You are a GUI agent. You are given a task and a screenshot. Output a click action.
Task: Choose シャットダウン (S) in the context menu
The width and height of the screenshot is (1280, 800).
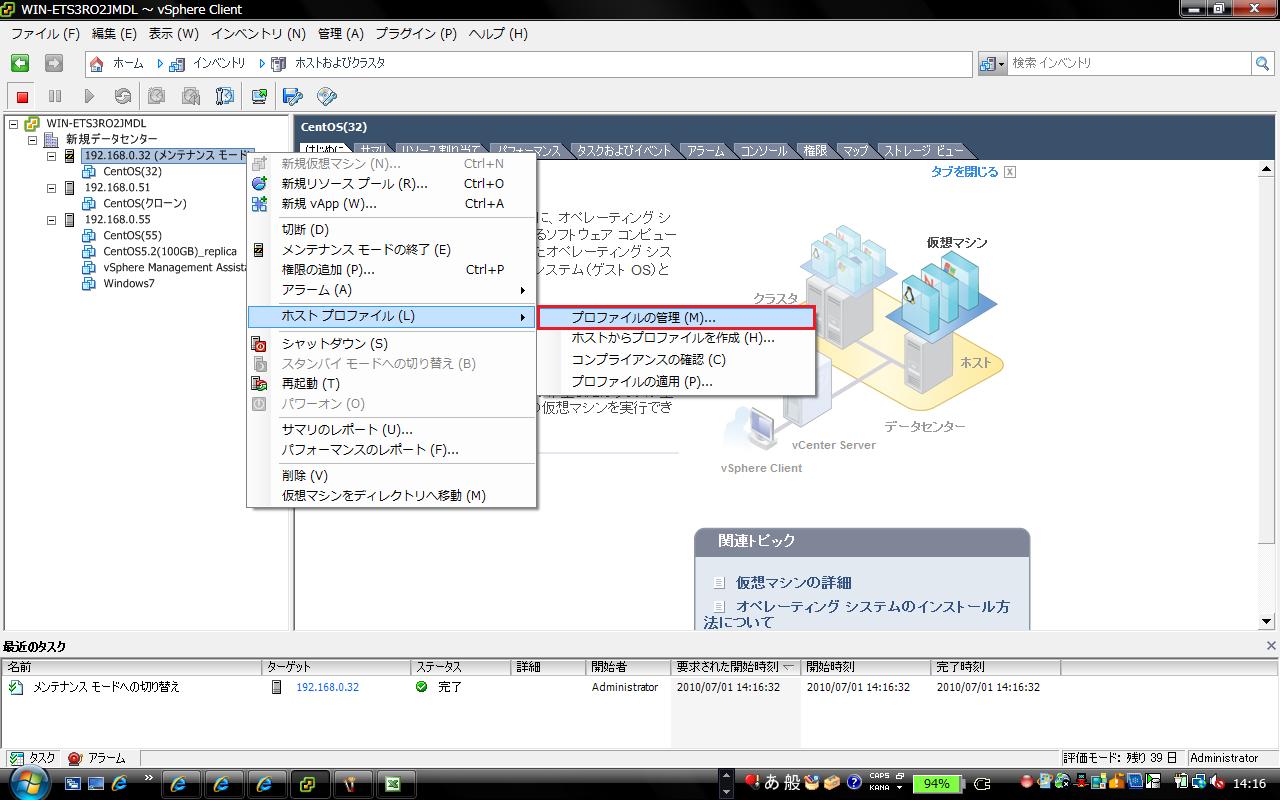coord(391,344)
